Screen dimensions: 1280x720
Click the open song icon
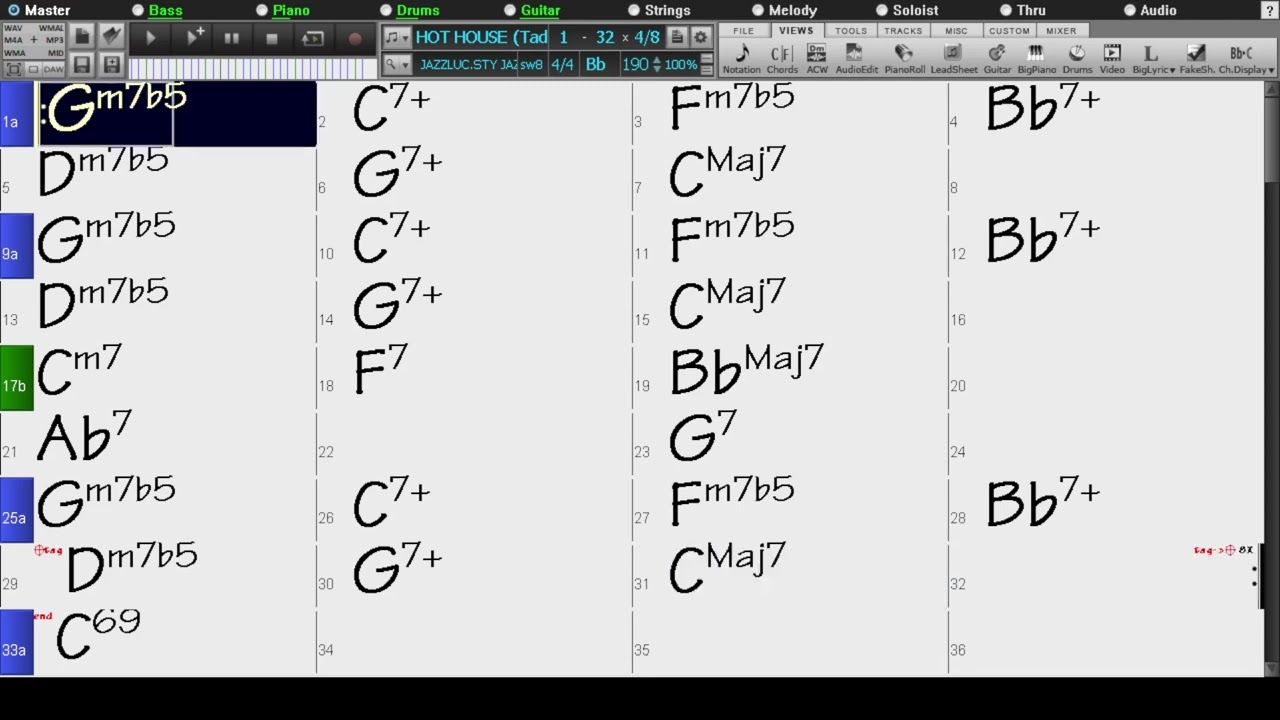111,36
